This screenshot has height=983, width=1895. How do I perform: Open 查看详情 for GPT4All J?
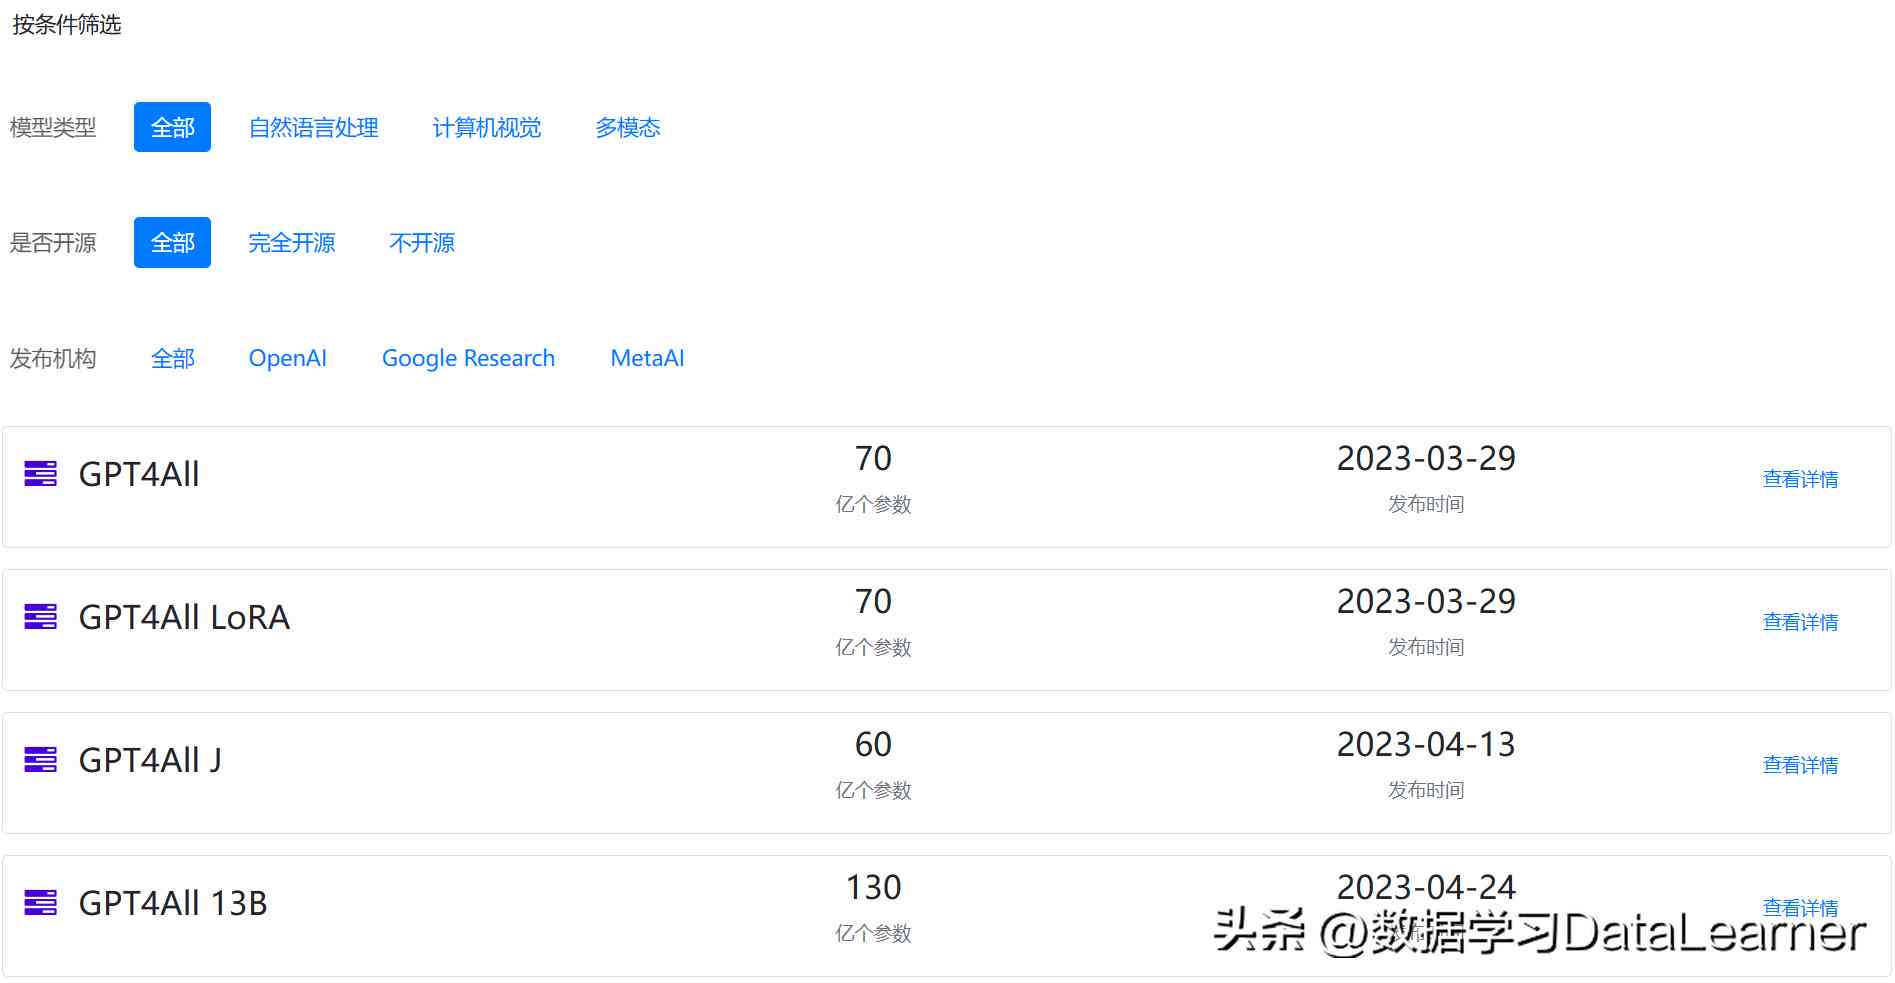[x=1800, y=765]
